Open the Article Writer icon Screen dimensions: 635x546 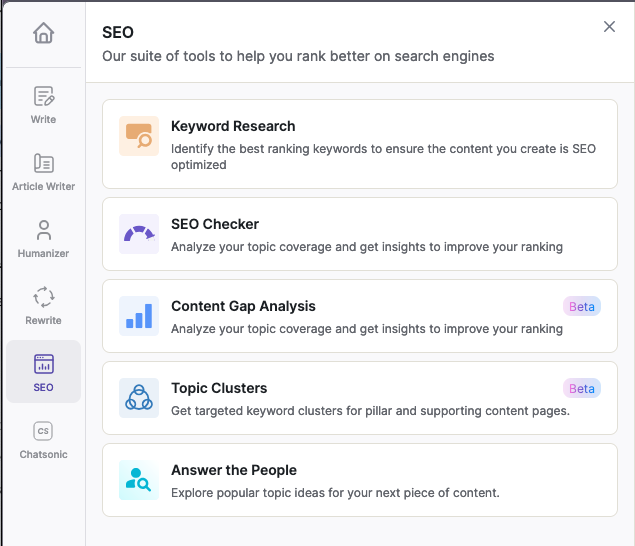tap(43, 163)
